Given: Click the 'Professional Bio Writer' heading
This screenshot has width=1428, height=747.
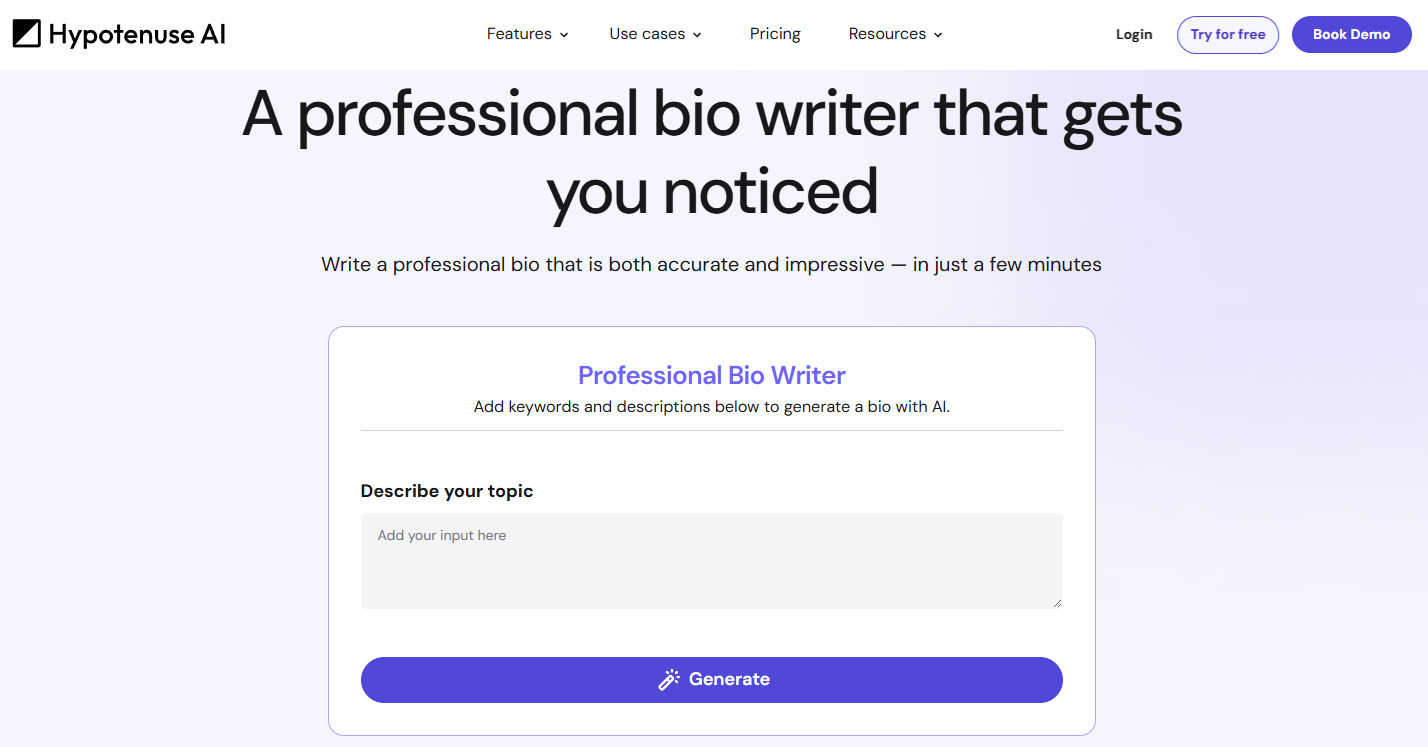Looking at the screenshot, I should click(711, 375).
